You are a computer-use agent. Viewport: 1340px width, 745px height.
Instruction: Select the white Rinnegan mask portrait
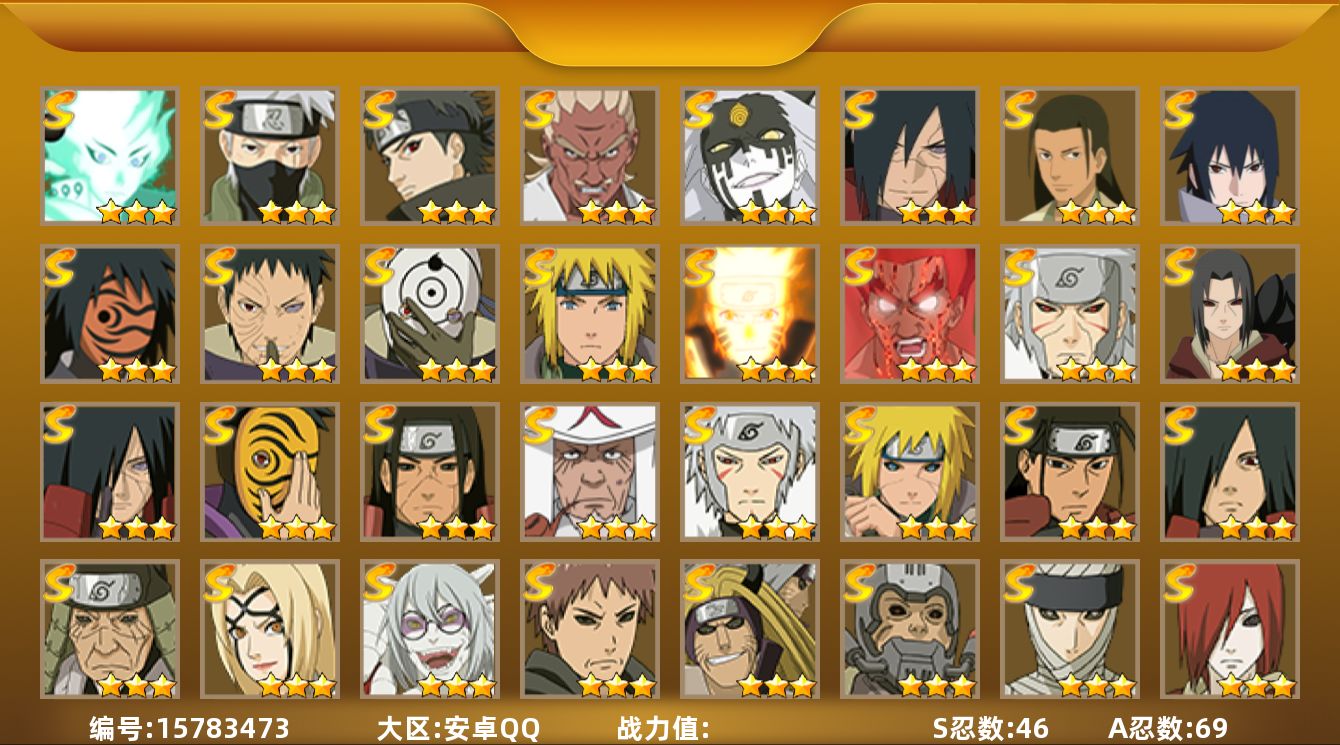click(429, 313)
